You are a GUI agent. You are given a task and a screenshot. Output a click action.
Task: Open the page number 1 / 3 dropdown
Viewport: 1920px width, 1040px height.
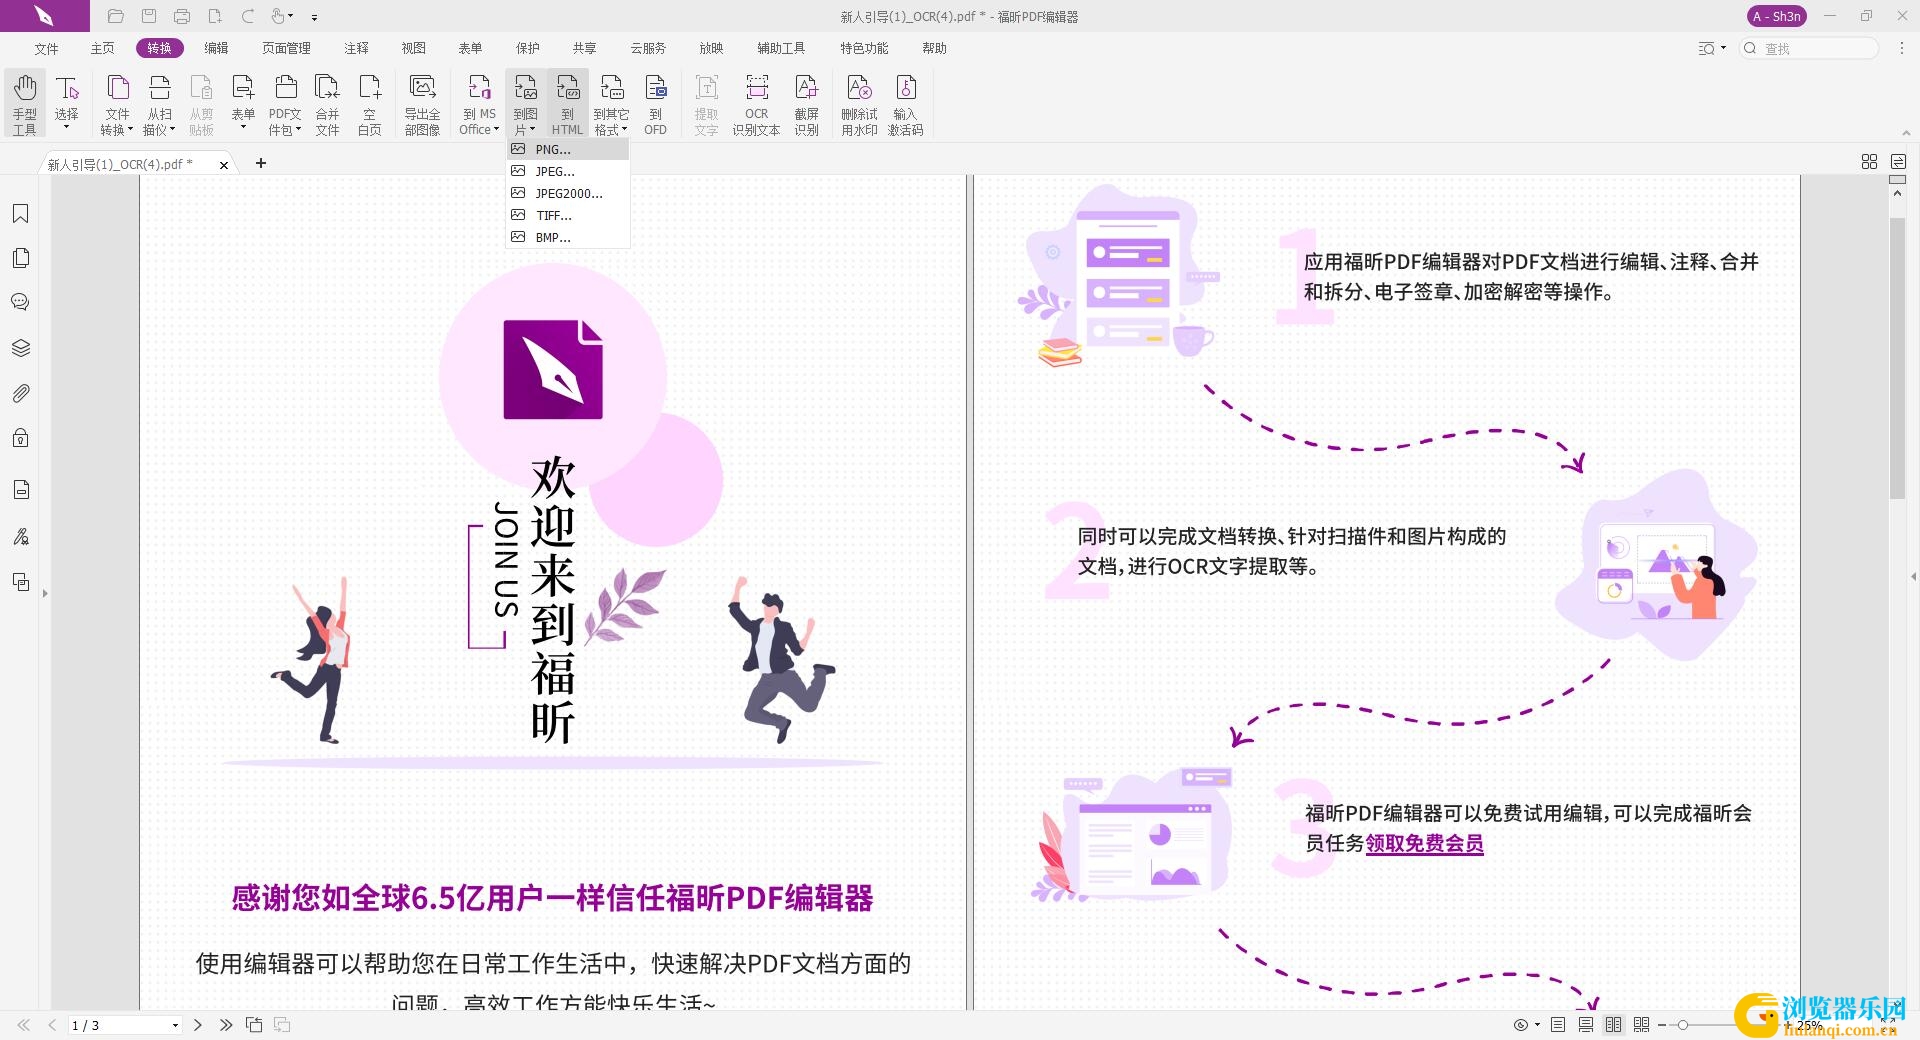pos(175,1025)
